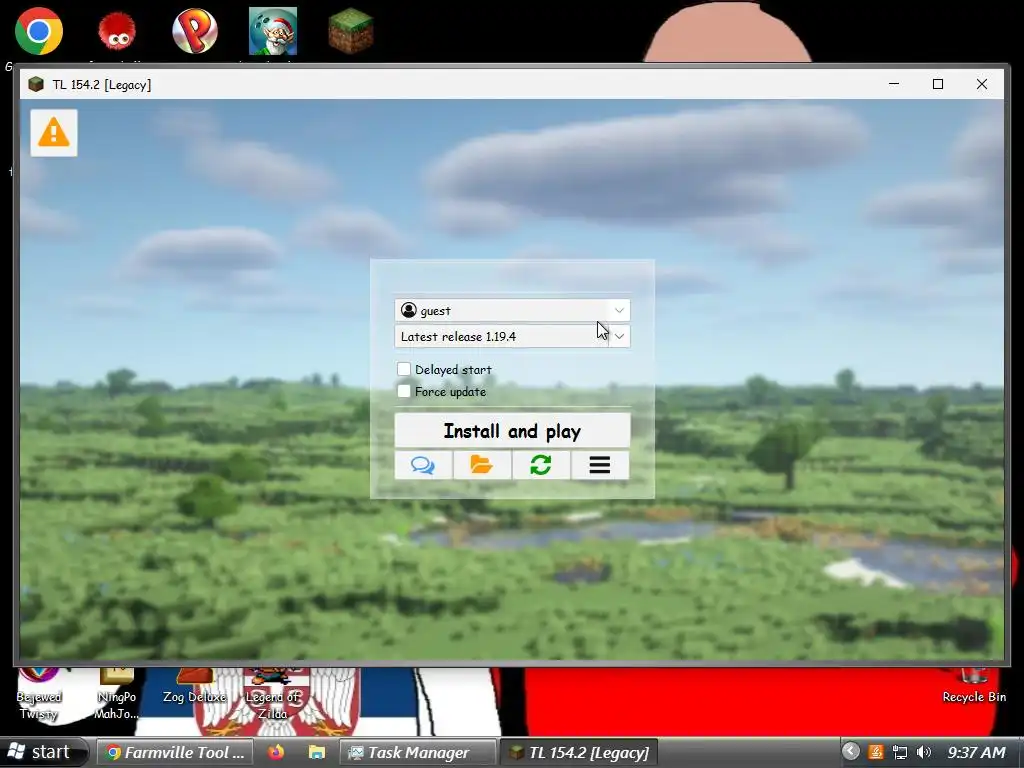Open the chat/support speech bubbles button
The width and height of the screenshot is (1024, 768).
pyautogui.click(x=423, y=466)
